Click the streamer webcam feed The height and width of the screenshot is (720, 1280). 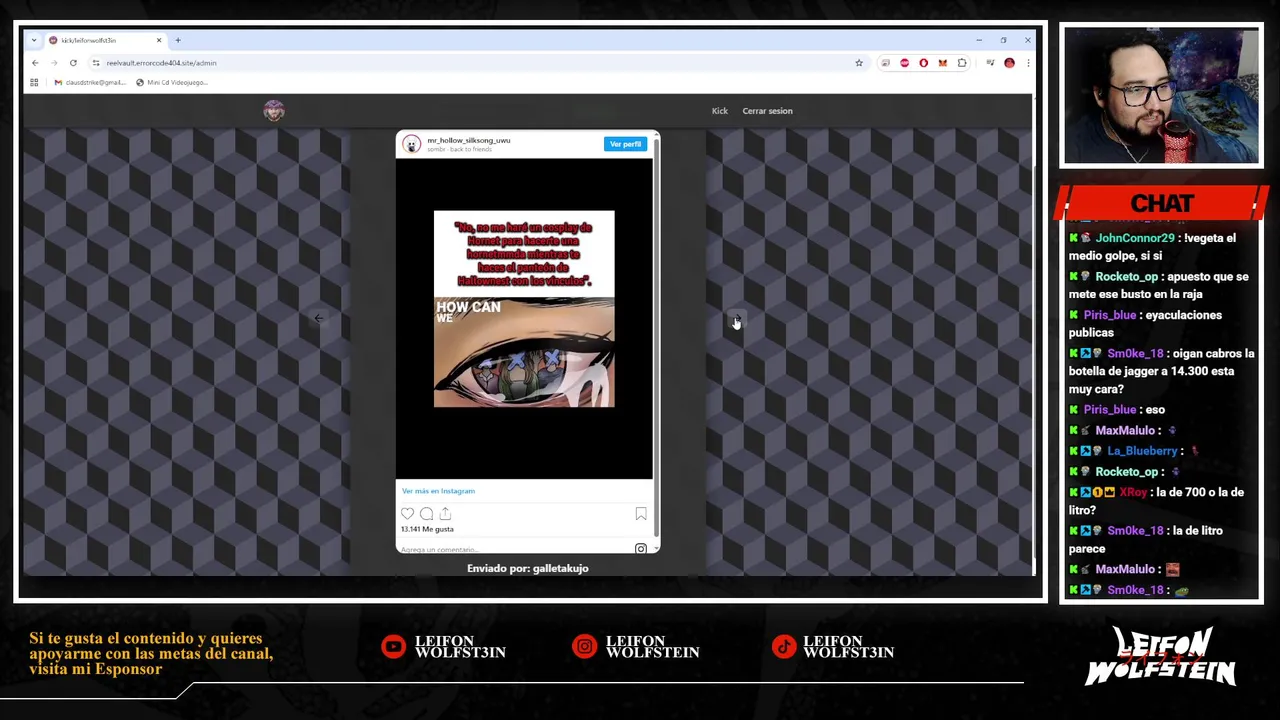coord(1161,96)
